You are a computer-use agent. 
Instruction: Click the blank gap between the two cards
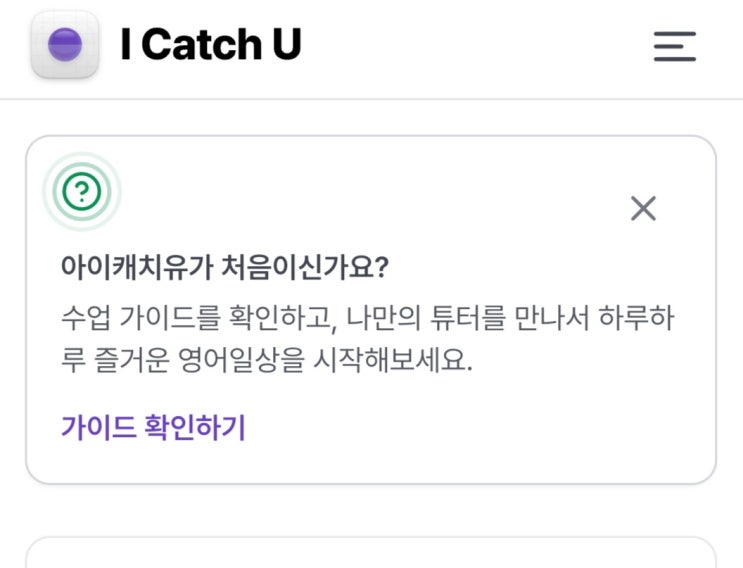(x=370, y=511)
